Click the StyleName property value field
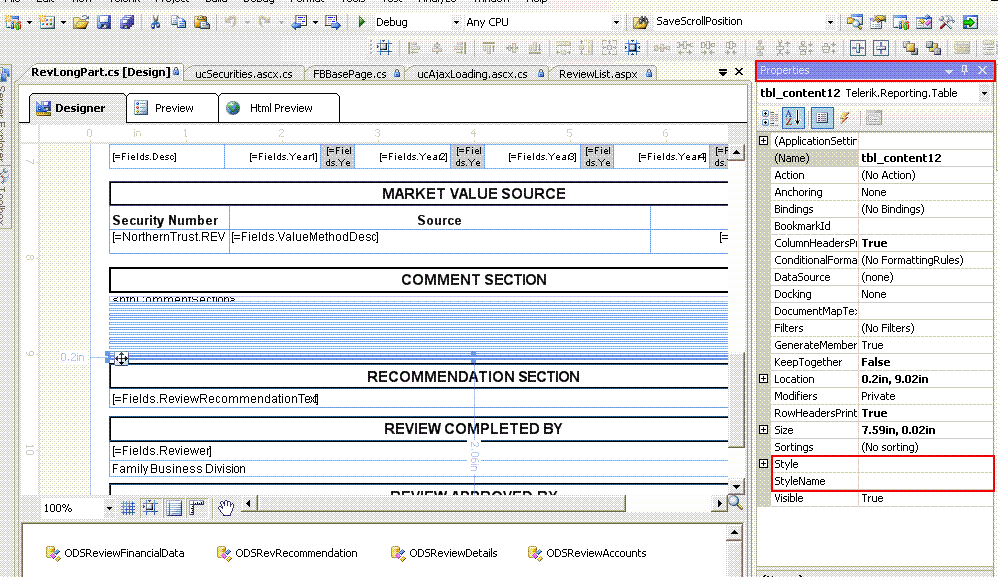The image size is (998, 577). tap(925, 481)
